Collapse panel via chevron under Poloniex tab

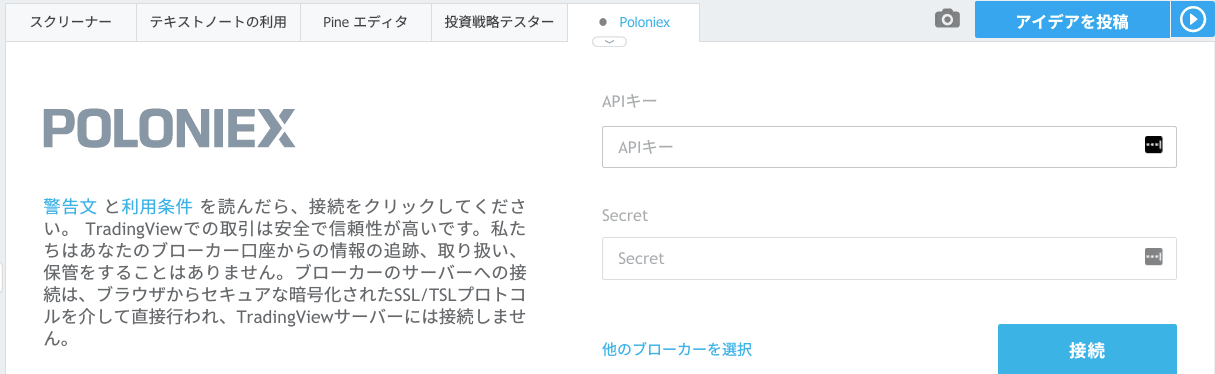(609, 42)
